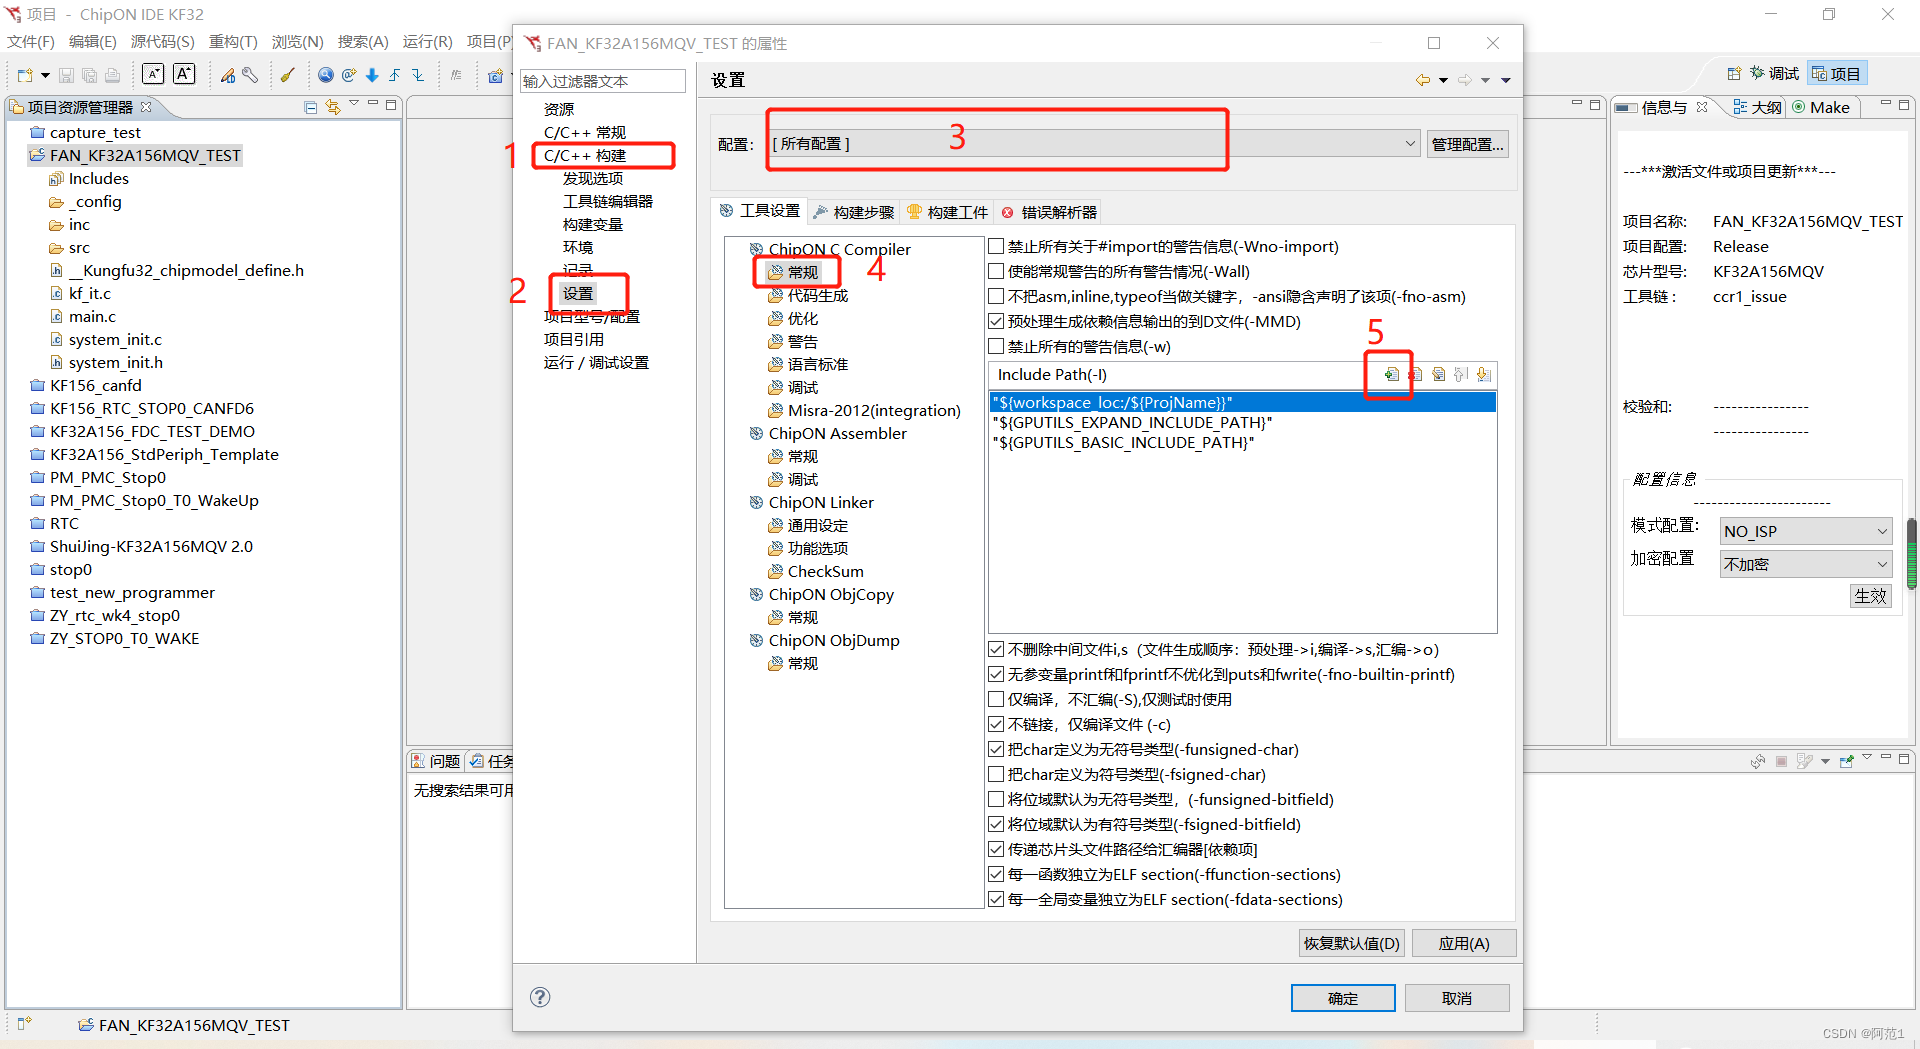Click the 管理配置... button
Image resolution: width=1920 pixels, height=1049 pixels.
coord(1467,144)
